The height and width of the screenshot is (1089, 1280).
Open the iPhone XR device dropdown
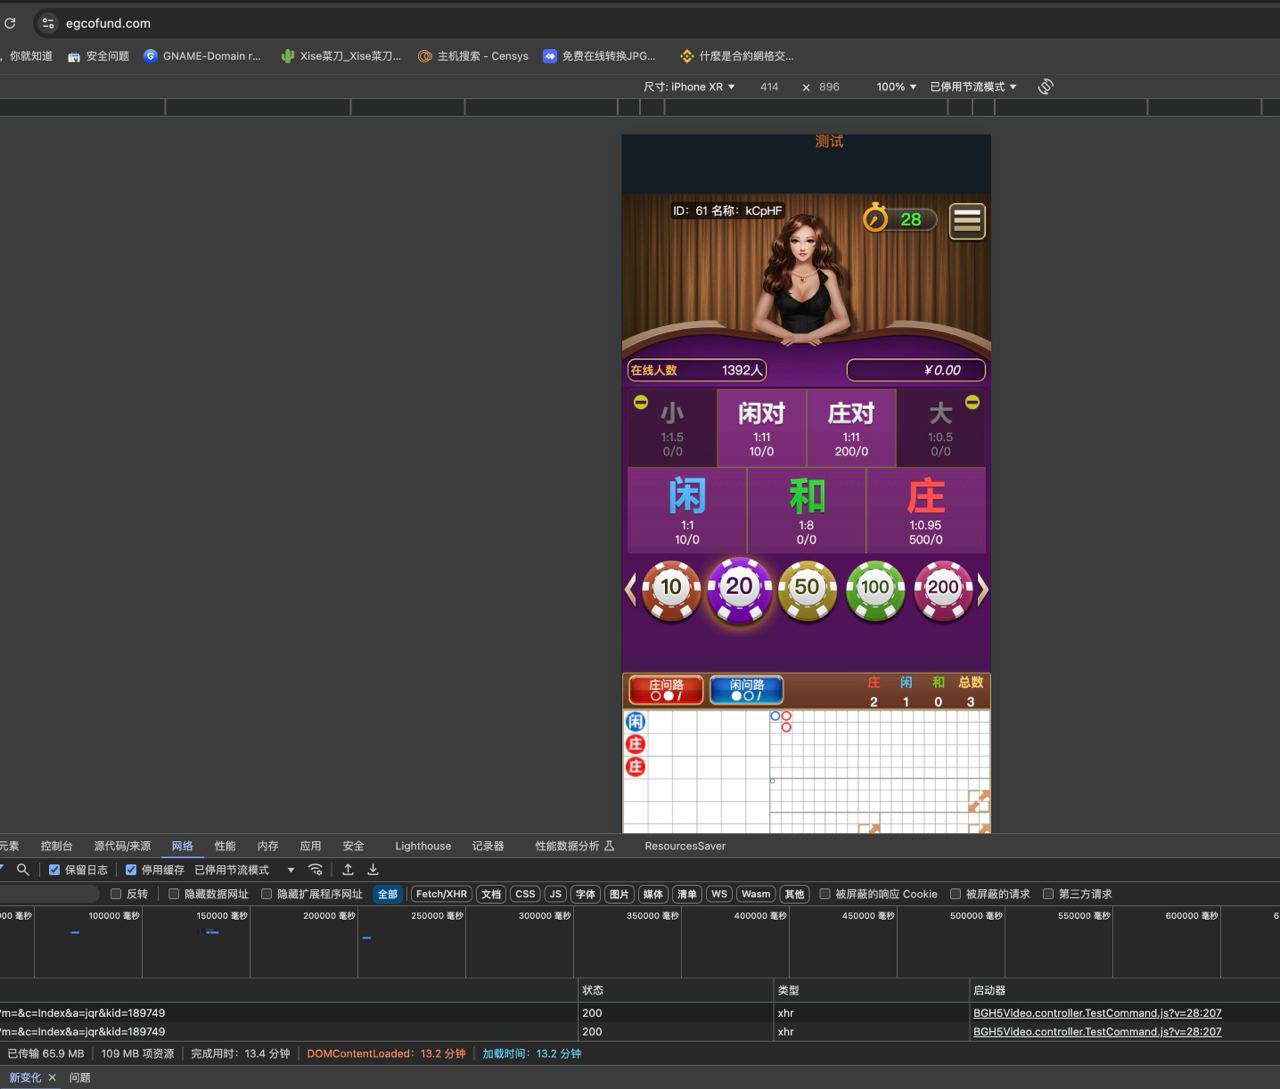pos(689,87)
